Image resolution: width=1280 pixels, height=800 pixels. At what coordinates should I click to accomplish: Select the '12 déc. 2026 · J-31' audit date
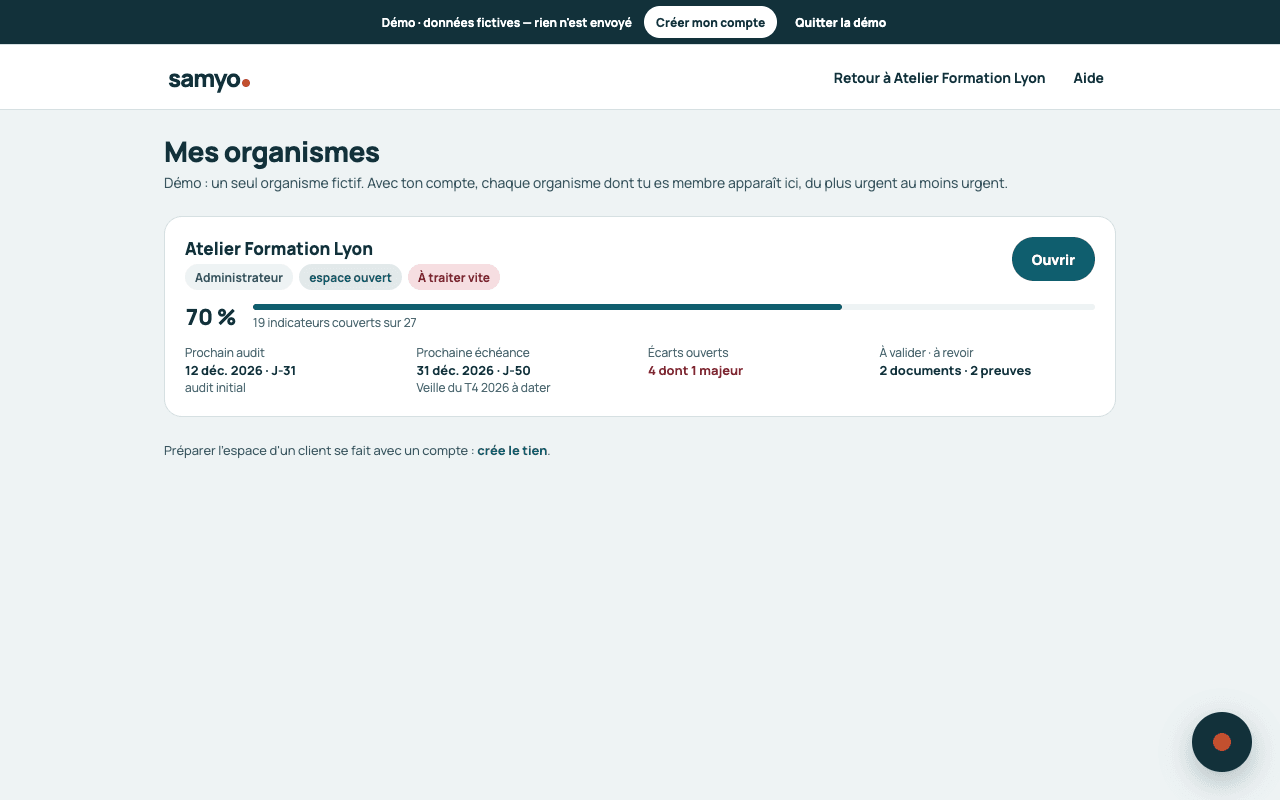click(240, 371)
